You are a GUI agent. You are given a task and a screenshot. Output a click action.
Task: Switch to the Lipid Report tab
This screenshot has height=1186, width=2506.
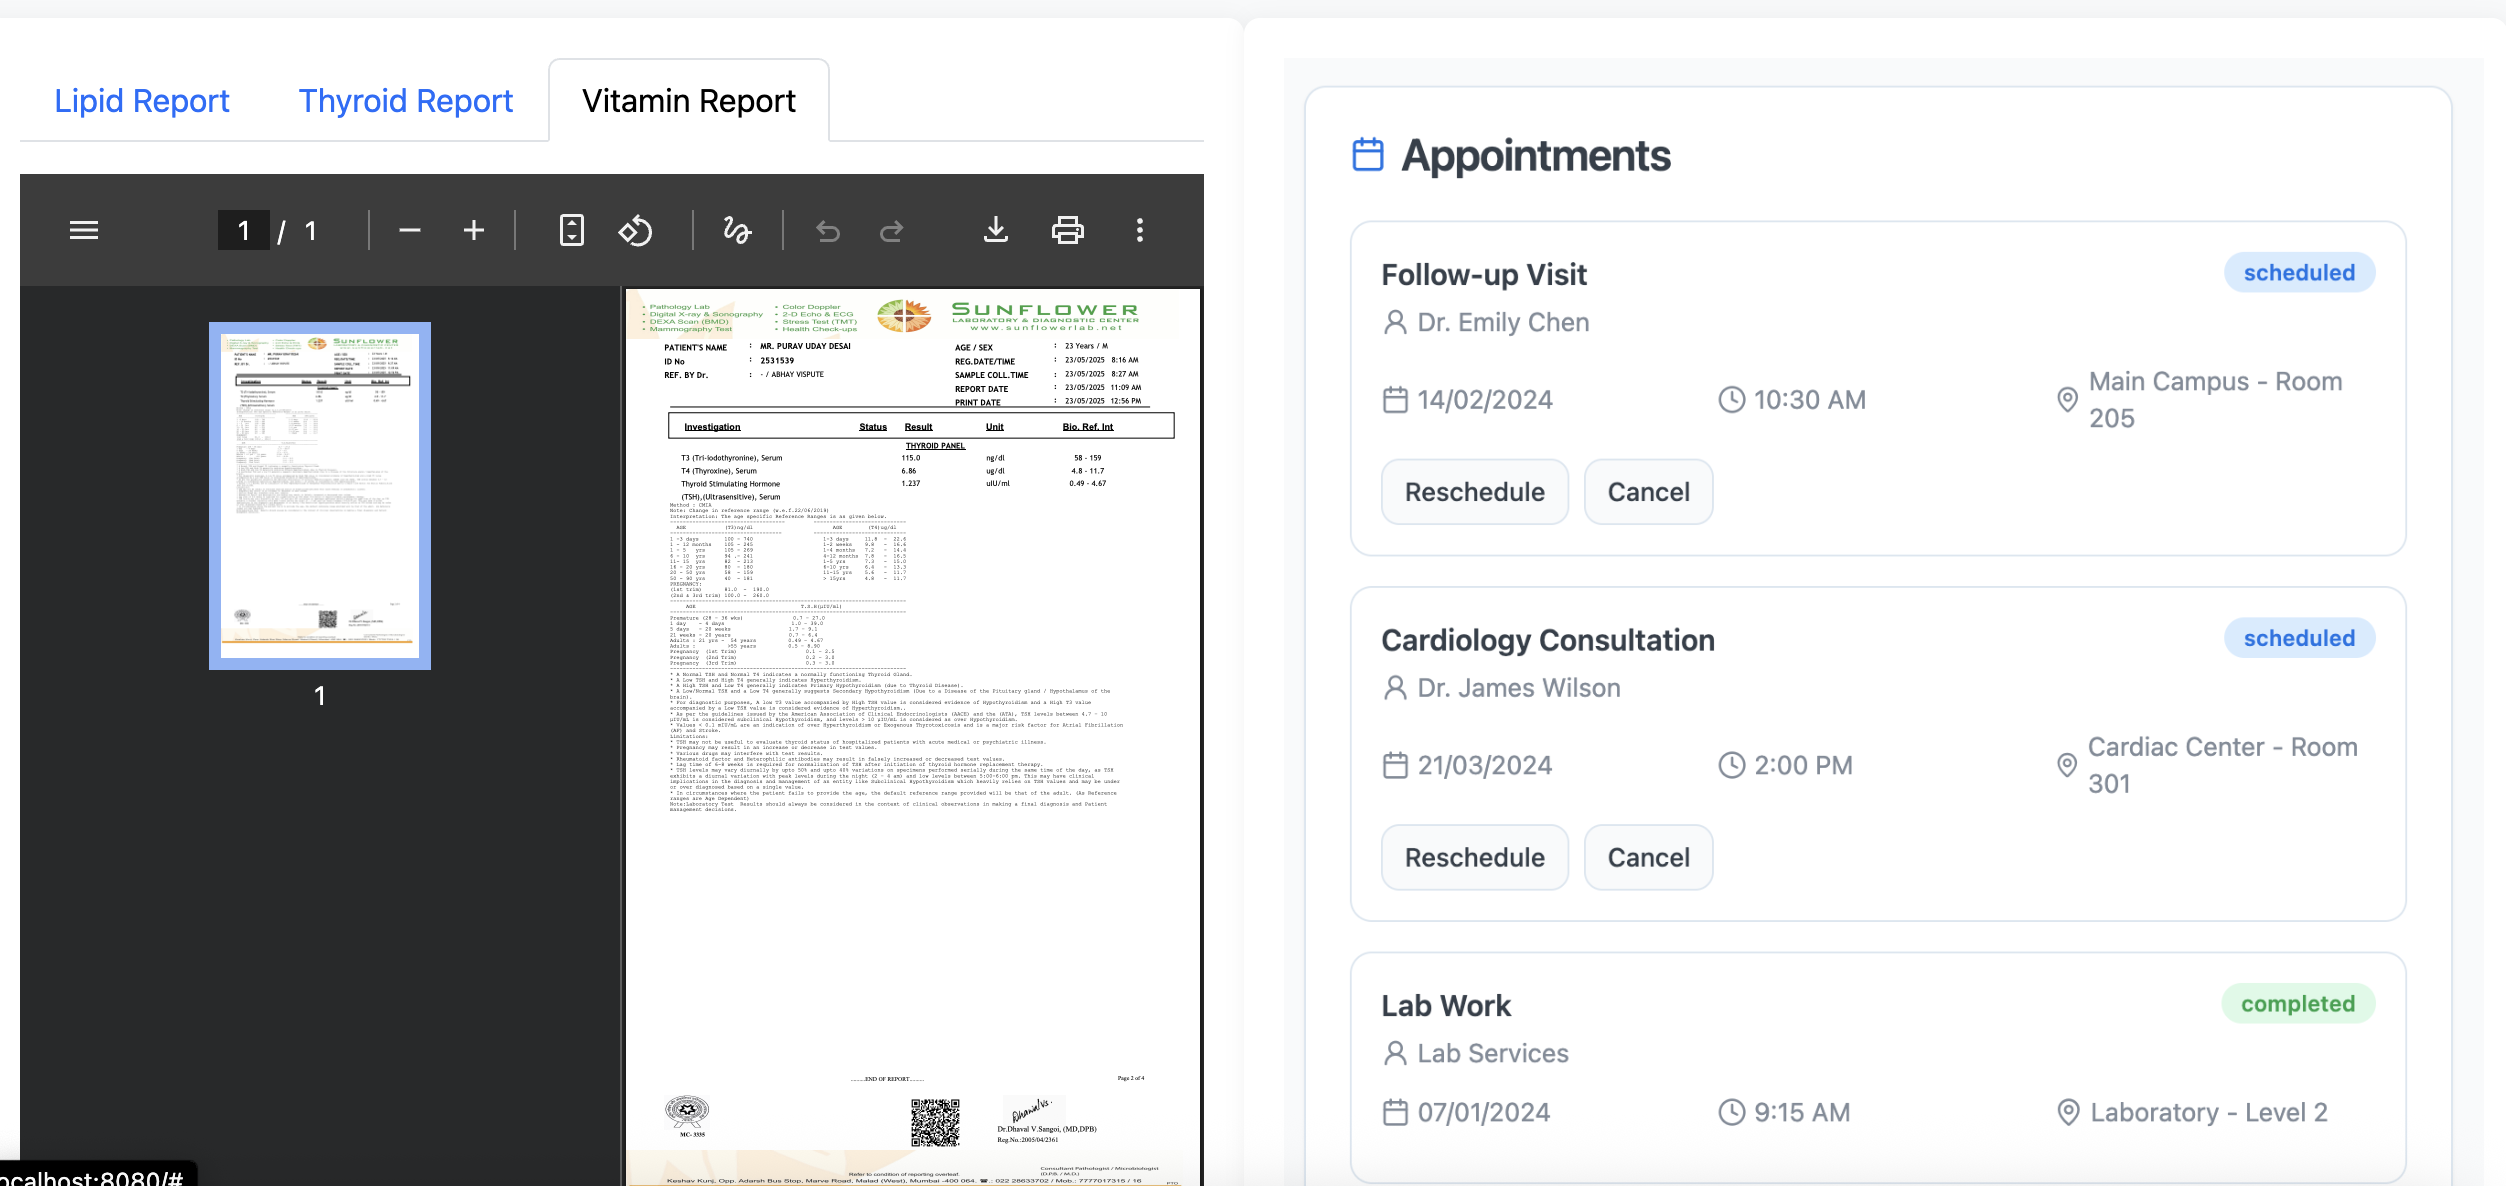142,101
